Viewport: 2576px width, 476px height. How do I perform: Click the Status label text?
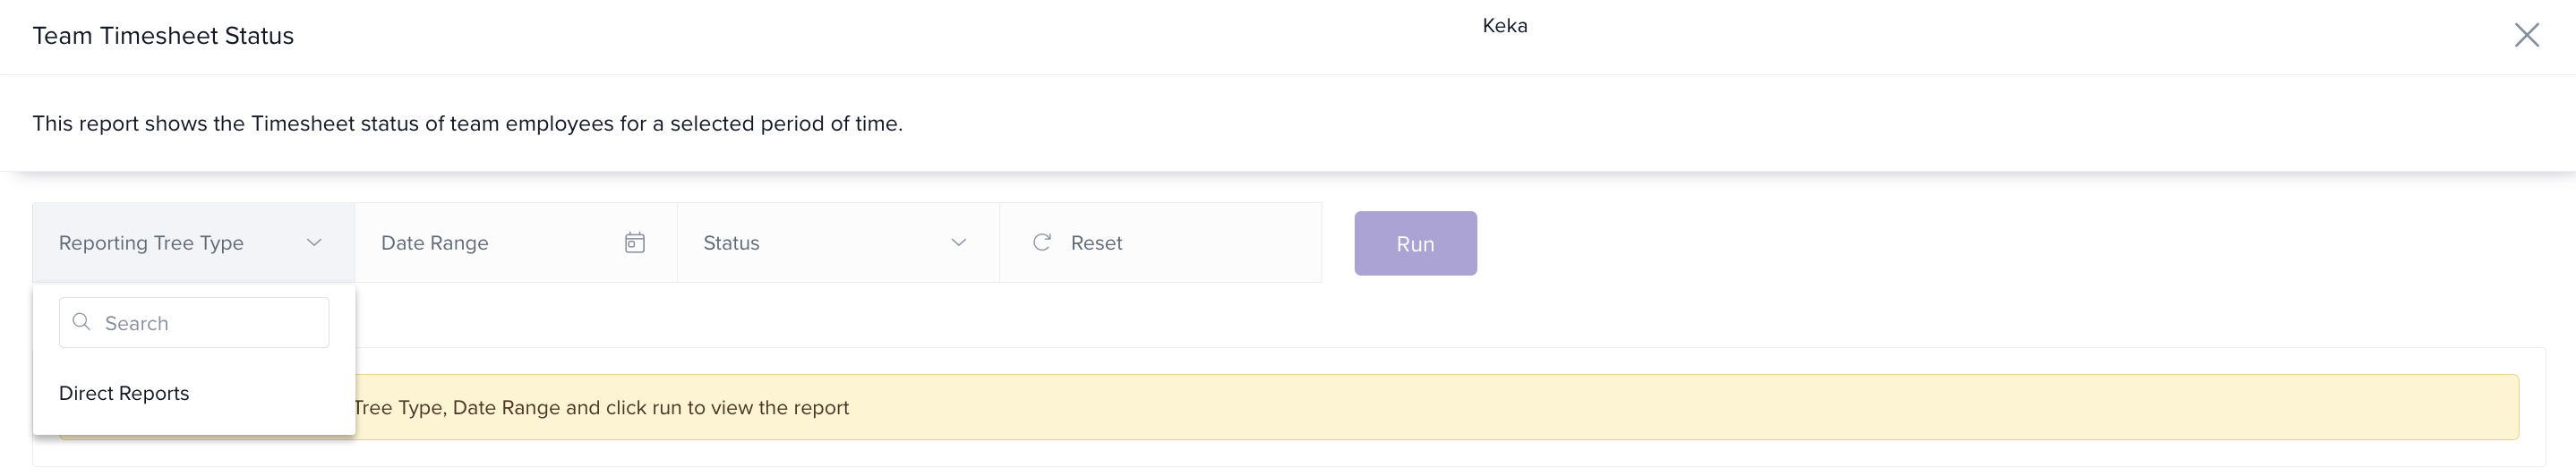[x=731, y=243]
